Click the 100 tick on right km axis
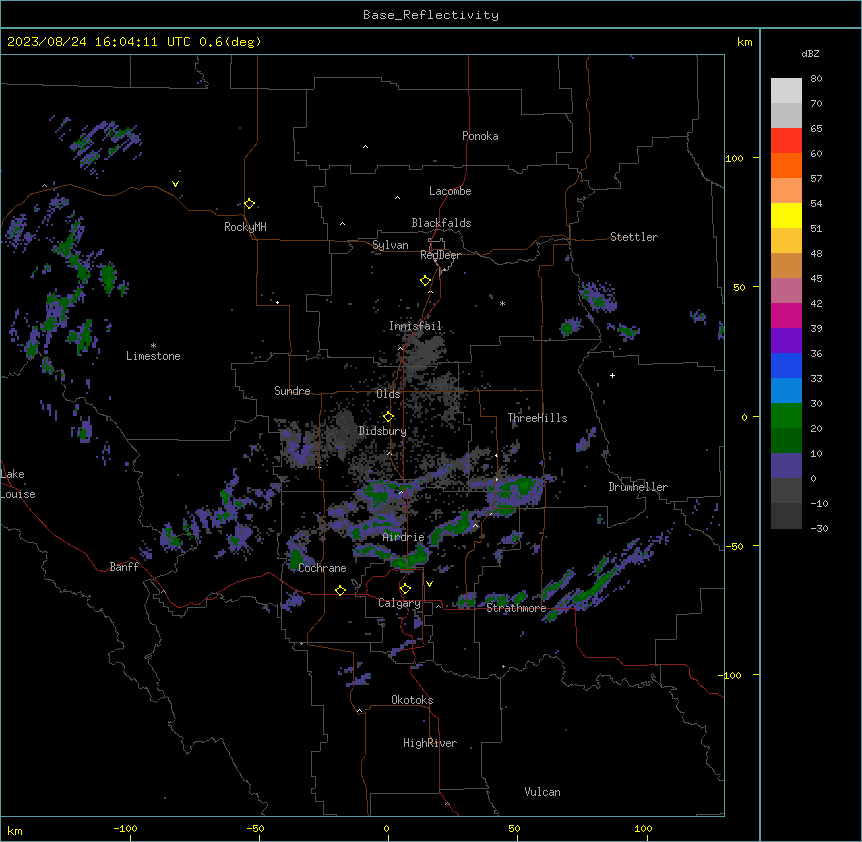862x842 pixels. (x=734, y=158)
